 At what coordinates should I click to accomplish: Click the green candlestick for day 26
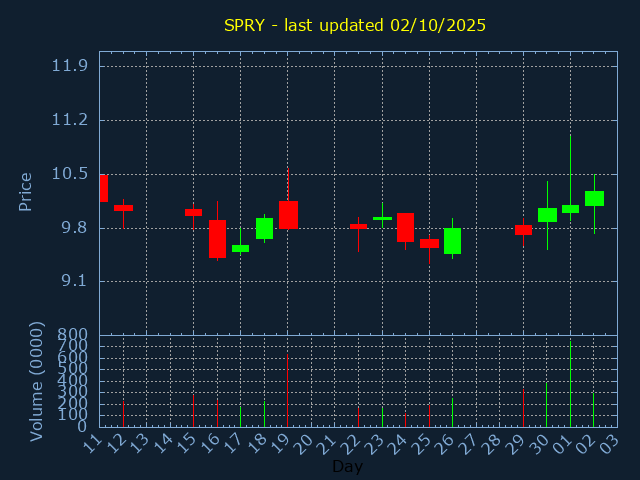point(452,241)
